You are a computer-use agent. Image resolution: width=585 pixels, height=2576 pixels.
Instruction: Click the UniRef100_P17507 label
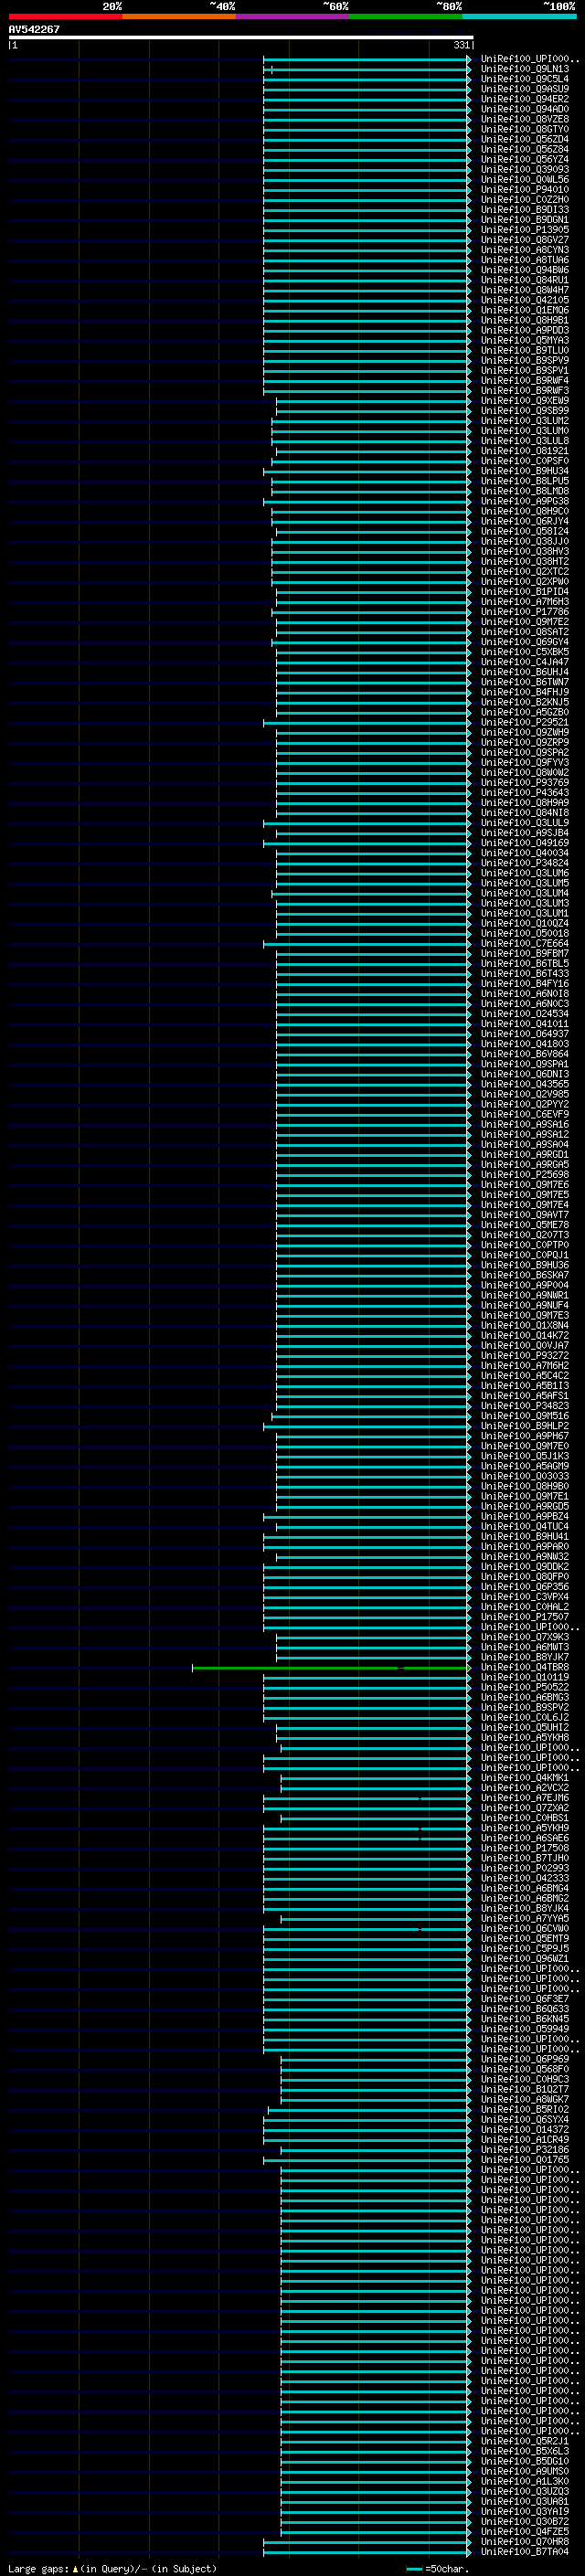(525, 1617)
